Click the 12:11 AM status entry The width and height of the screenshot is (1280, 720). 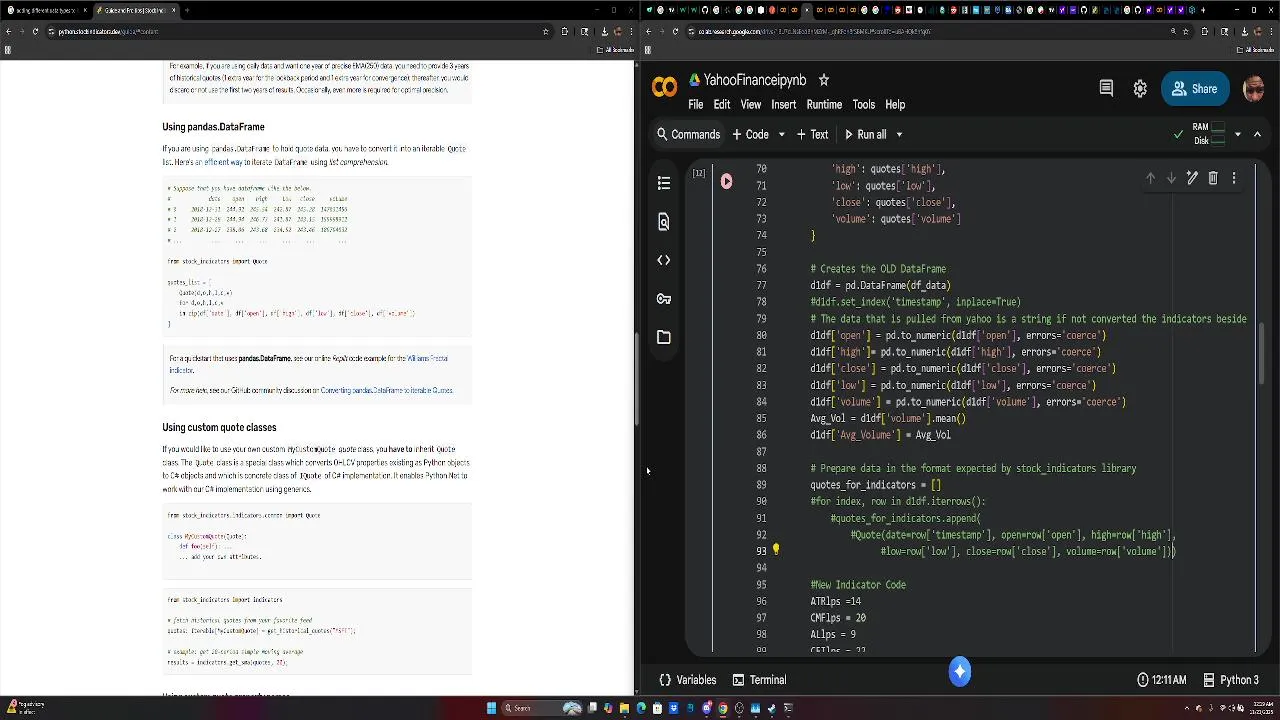[x=1162, y=680]
